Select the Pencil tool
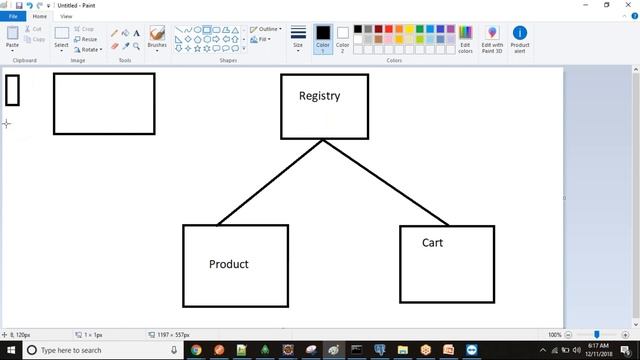640x360 pixels. coord(115,33)
